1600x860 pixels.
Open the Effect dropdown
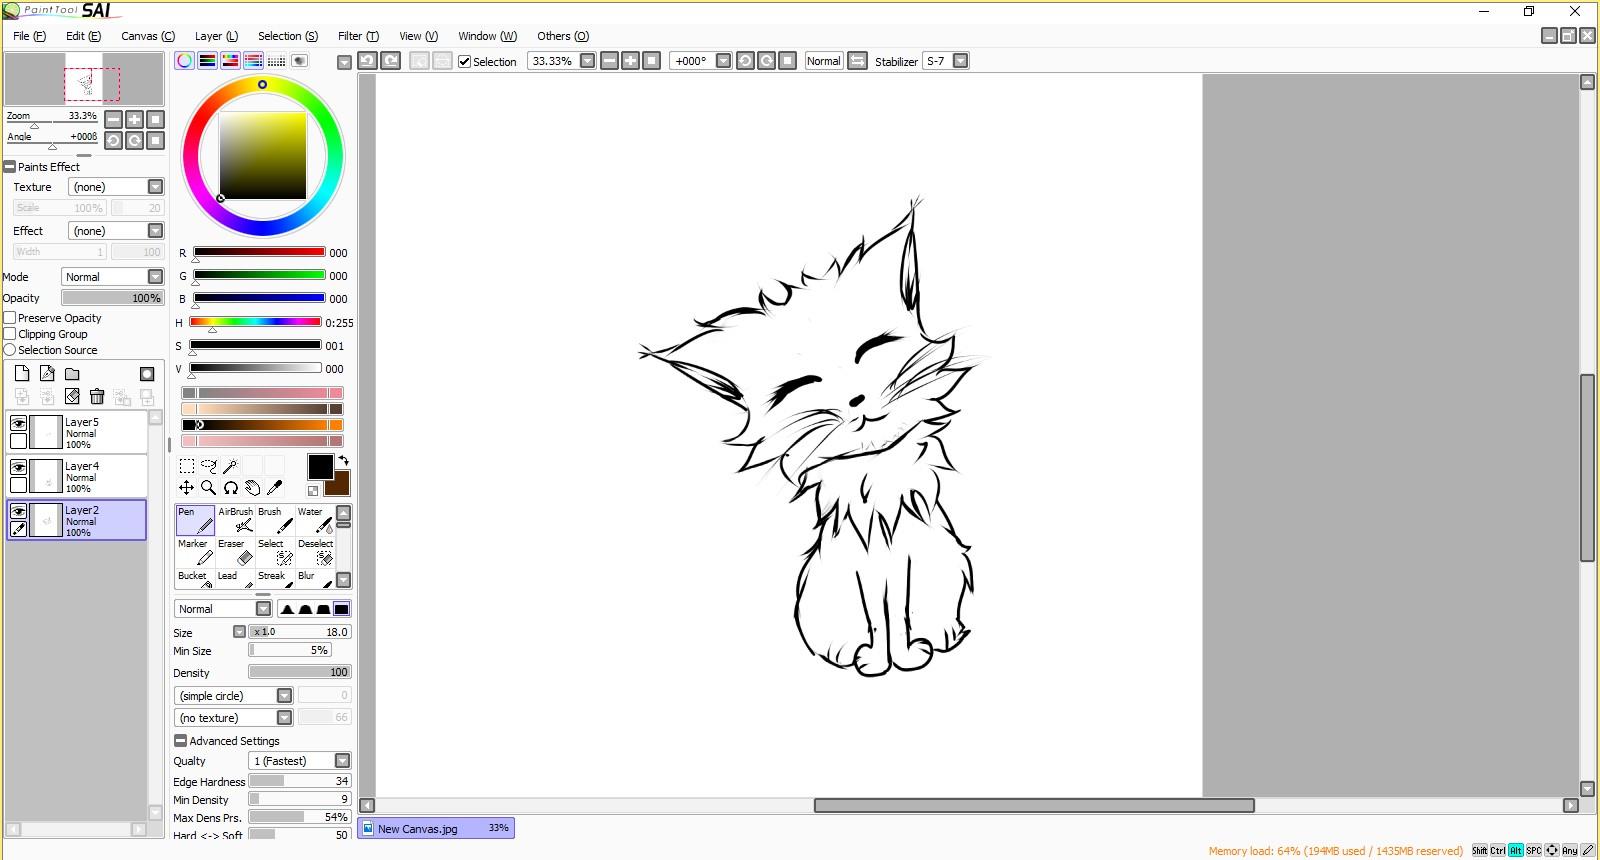(155, 231)
